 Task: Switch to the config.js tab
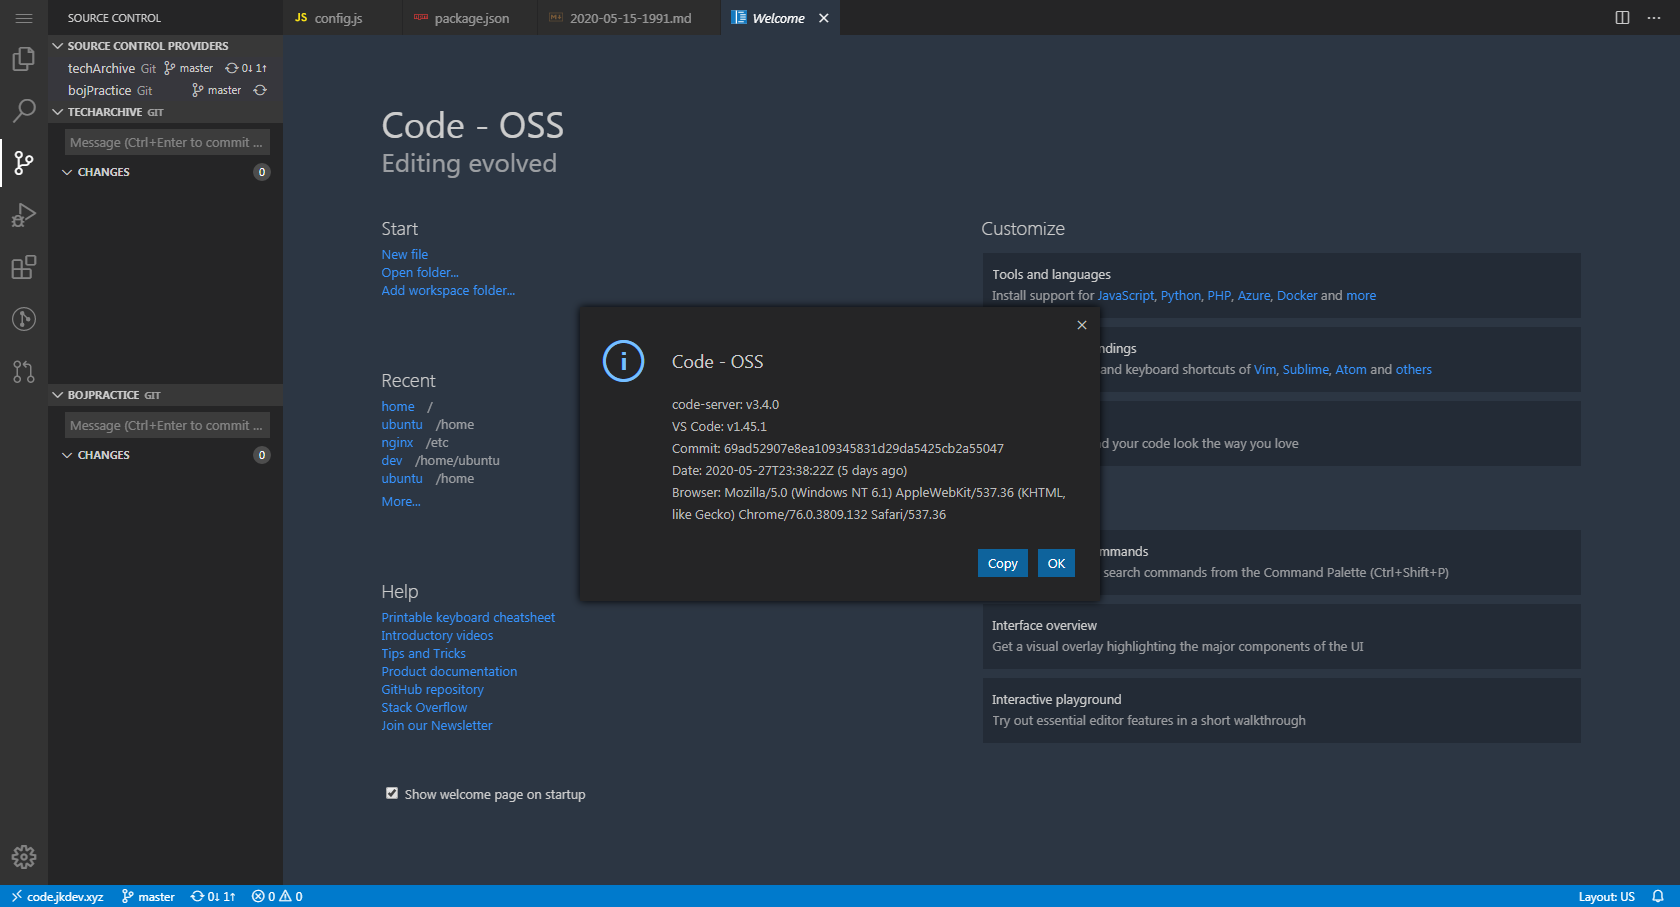tap(337, 18)
